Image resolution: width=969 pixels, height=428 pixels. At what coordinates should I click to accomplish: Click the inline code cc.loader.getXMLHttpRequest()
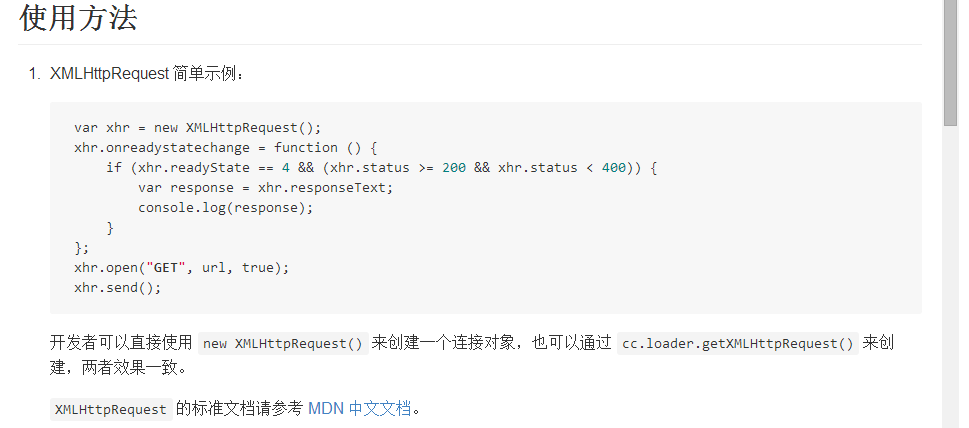738,343
